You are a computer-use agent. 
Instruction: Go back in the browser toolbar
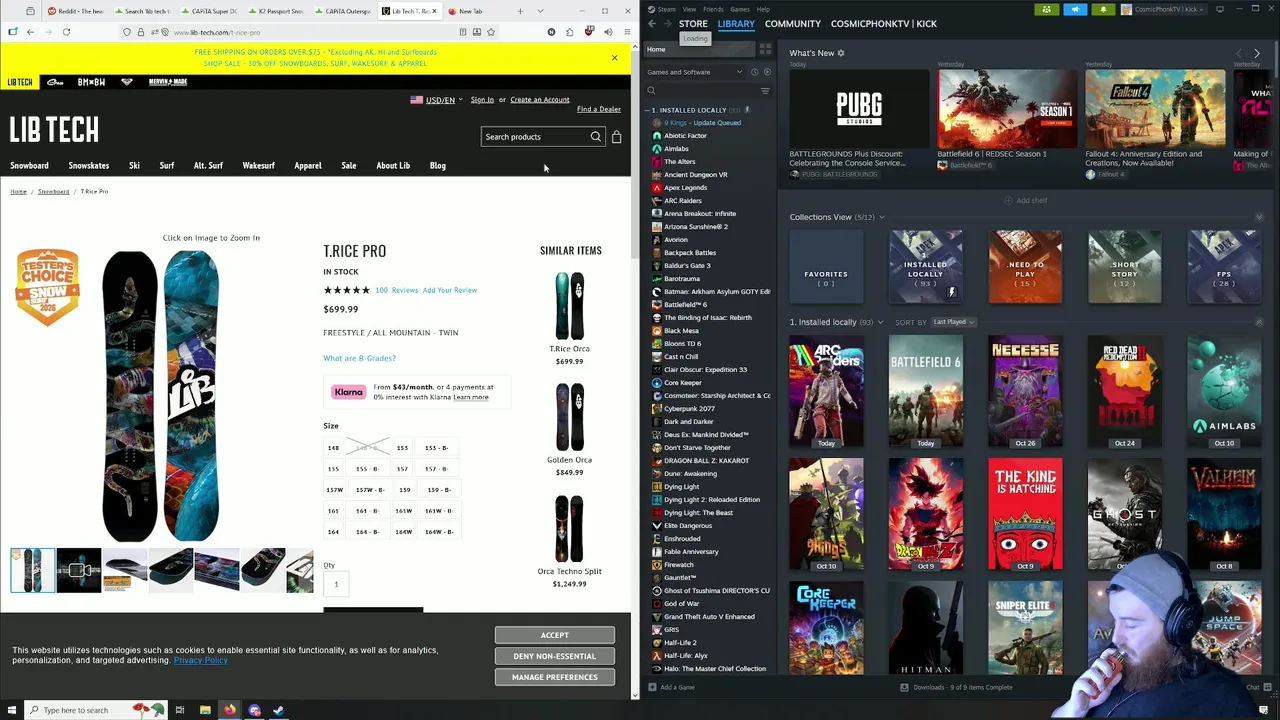(x=30, y=32)
